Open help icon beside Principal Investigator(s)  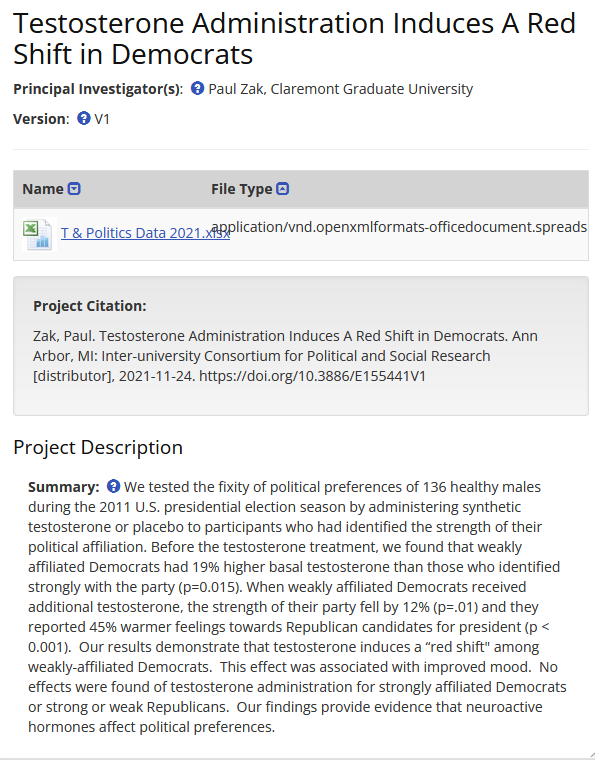click(x=197, y=88)
